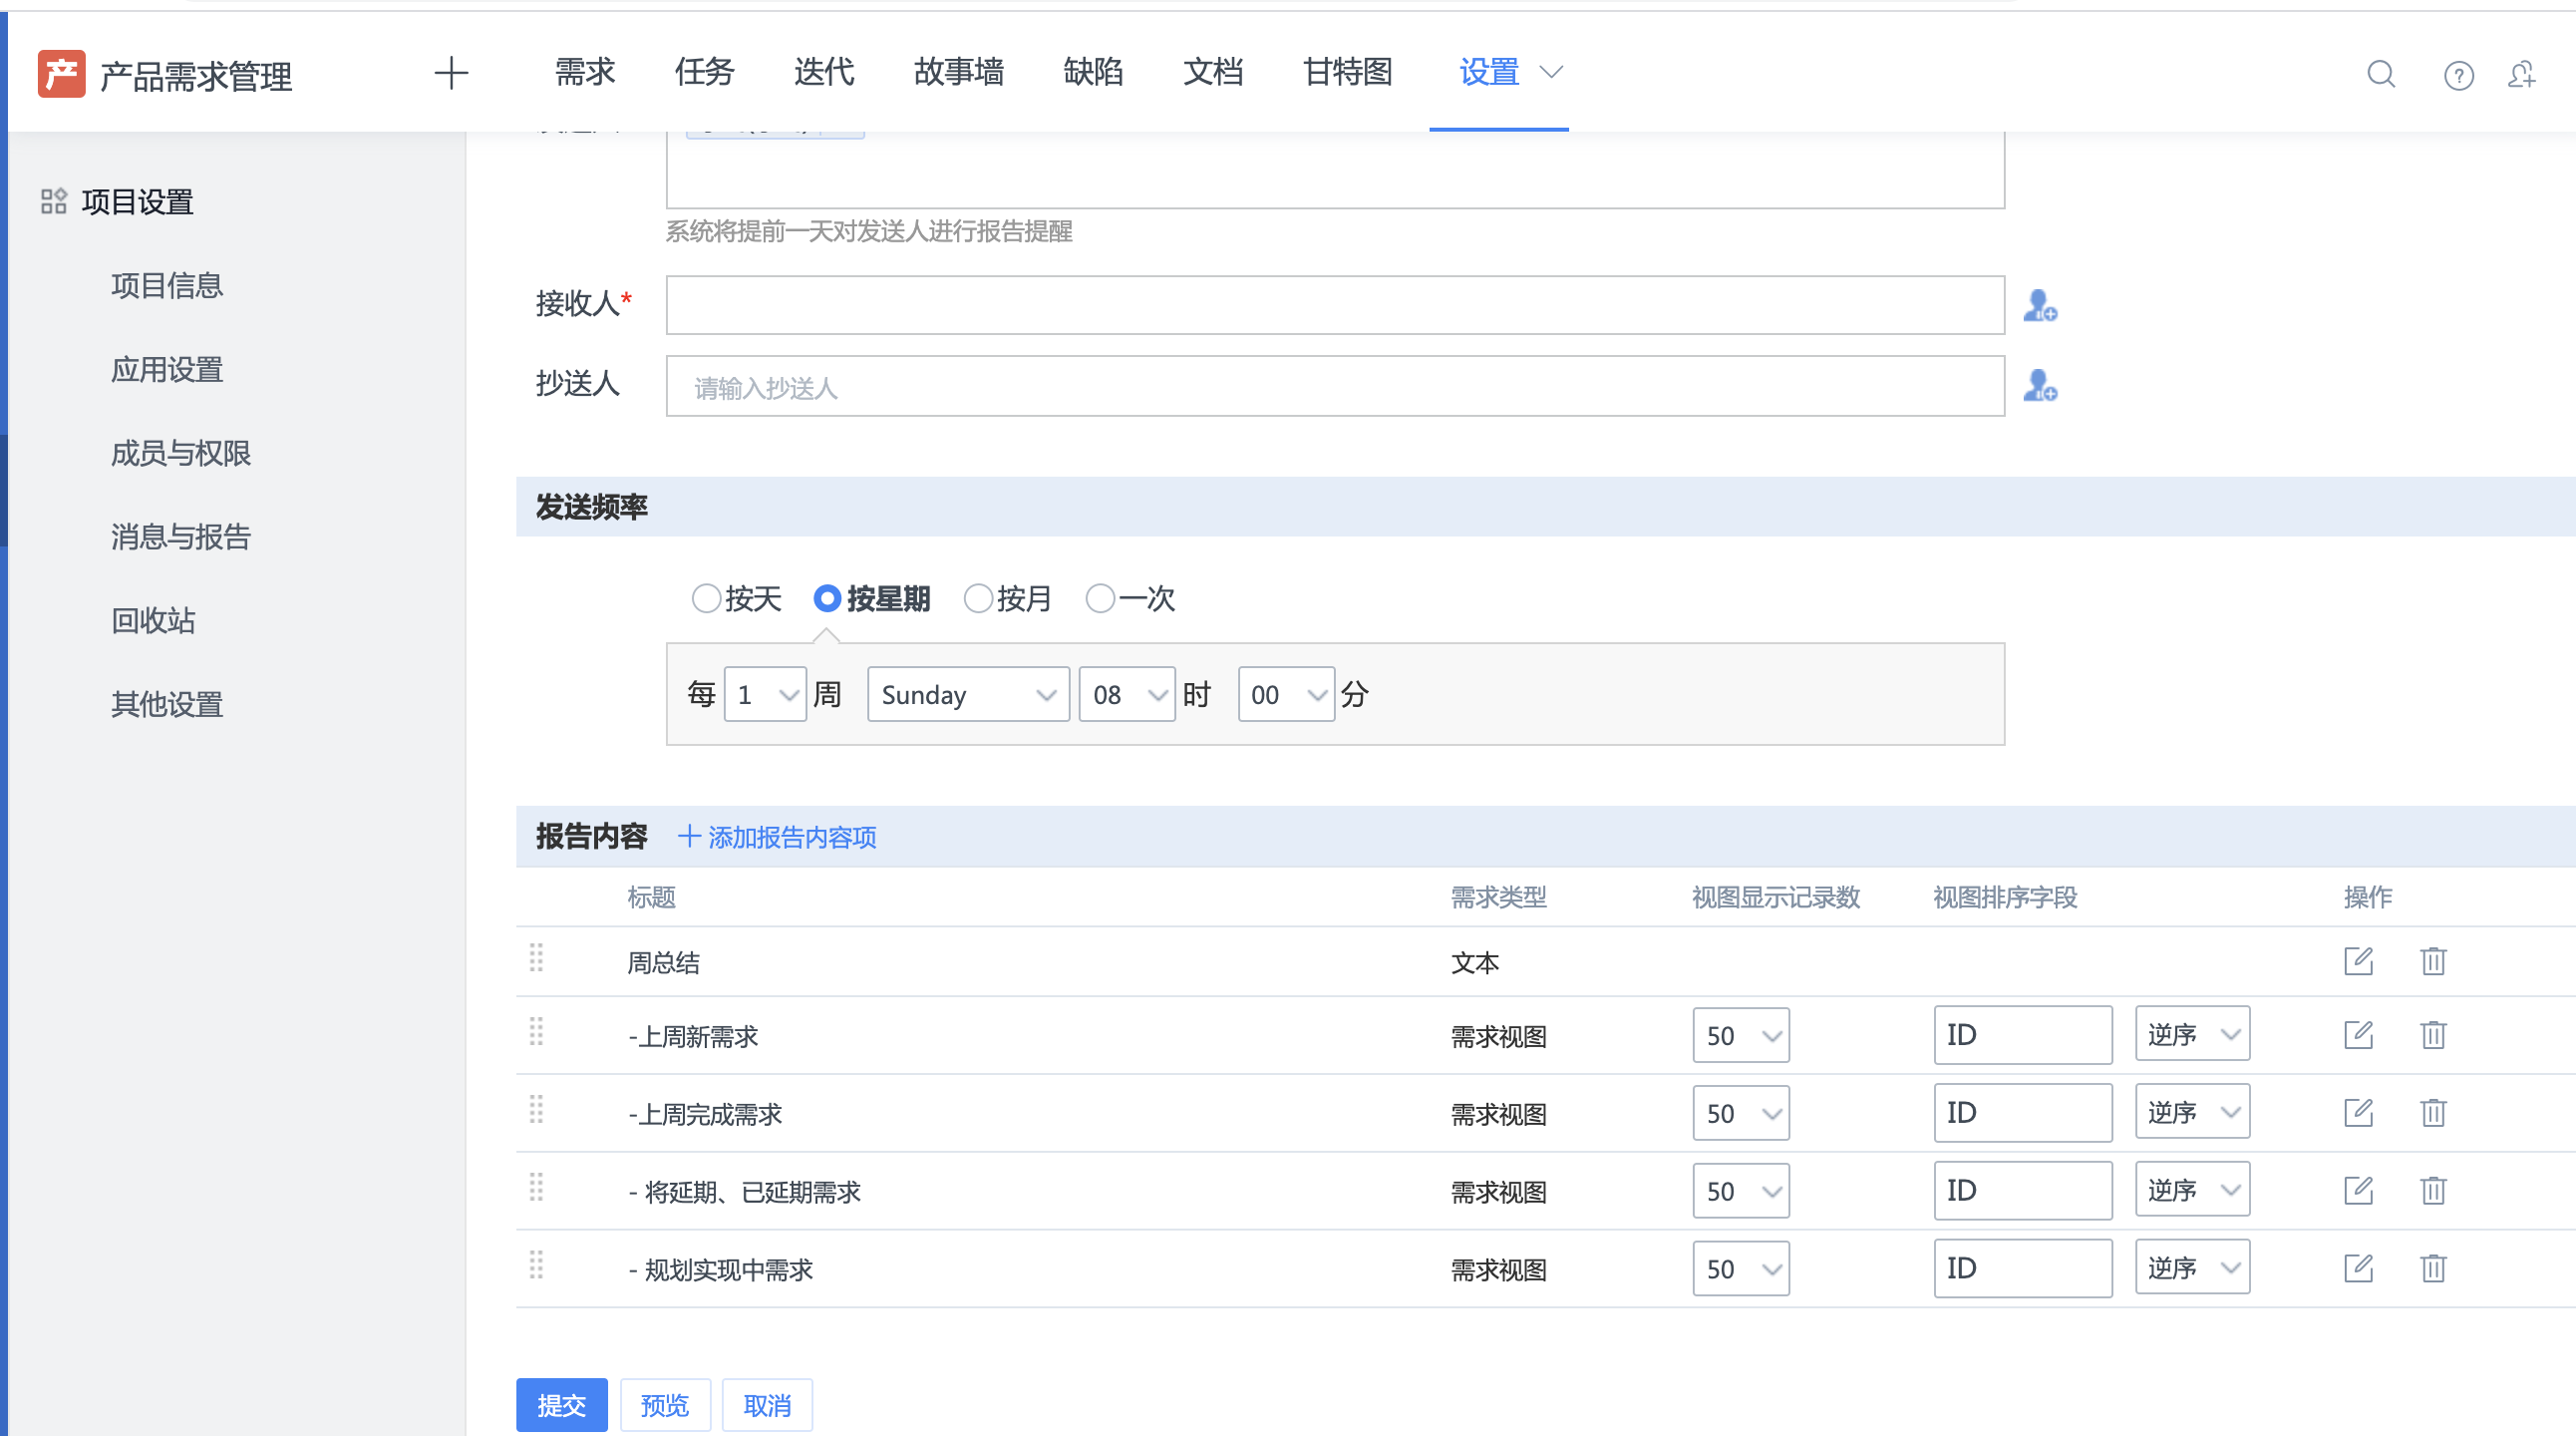Open the create new item plus icon
The image size is (2576, 1436).
(x=451, y=73)
